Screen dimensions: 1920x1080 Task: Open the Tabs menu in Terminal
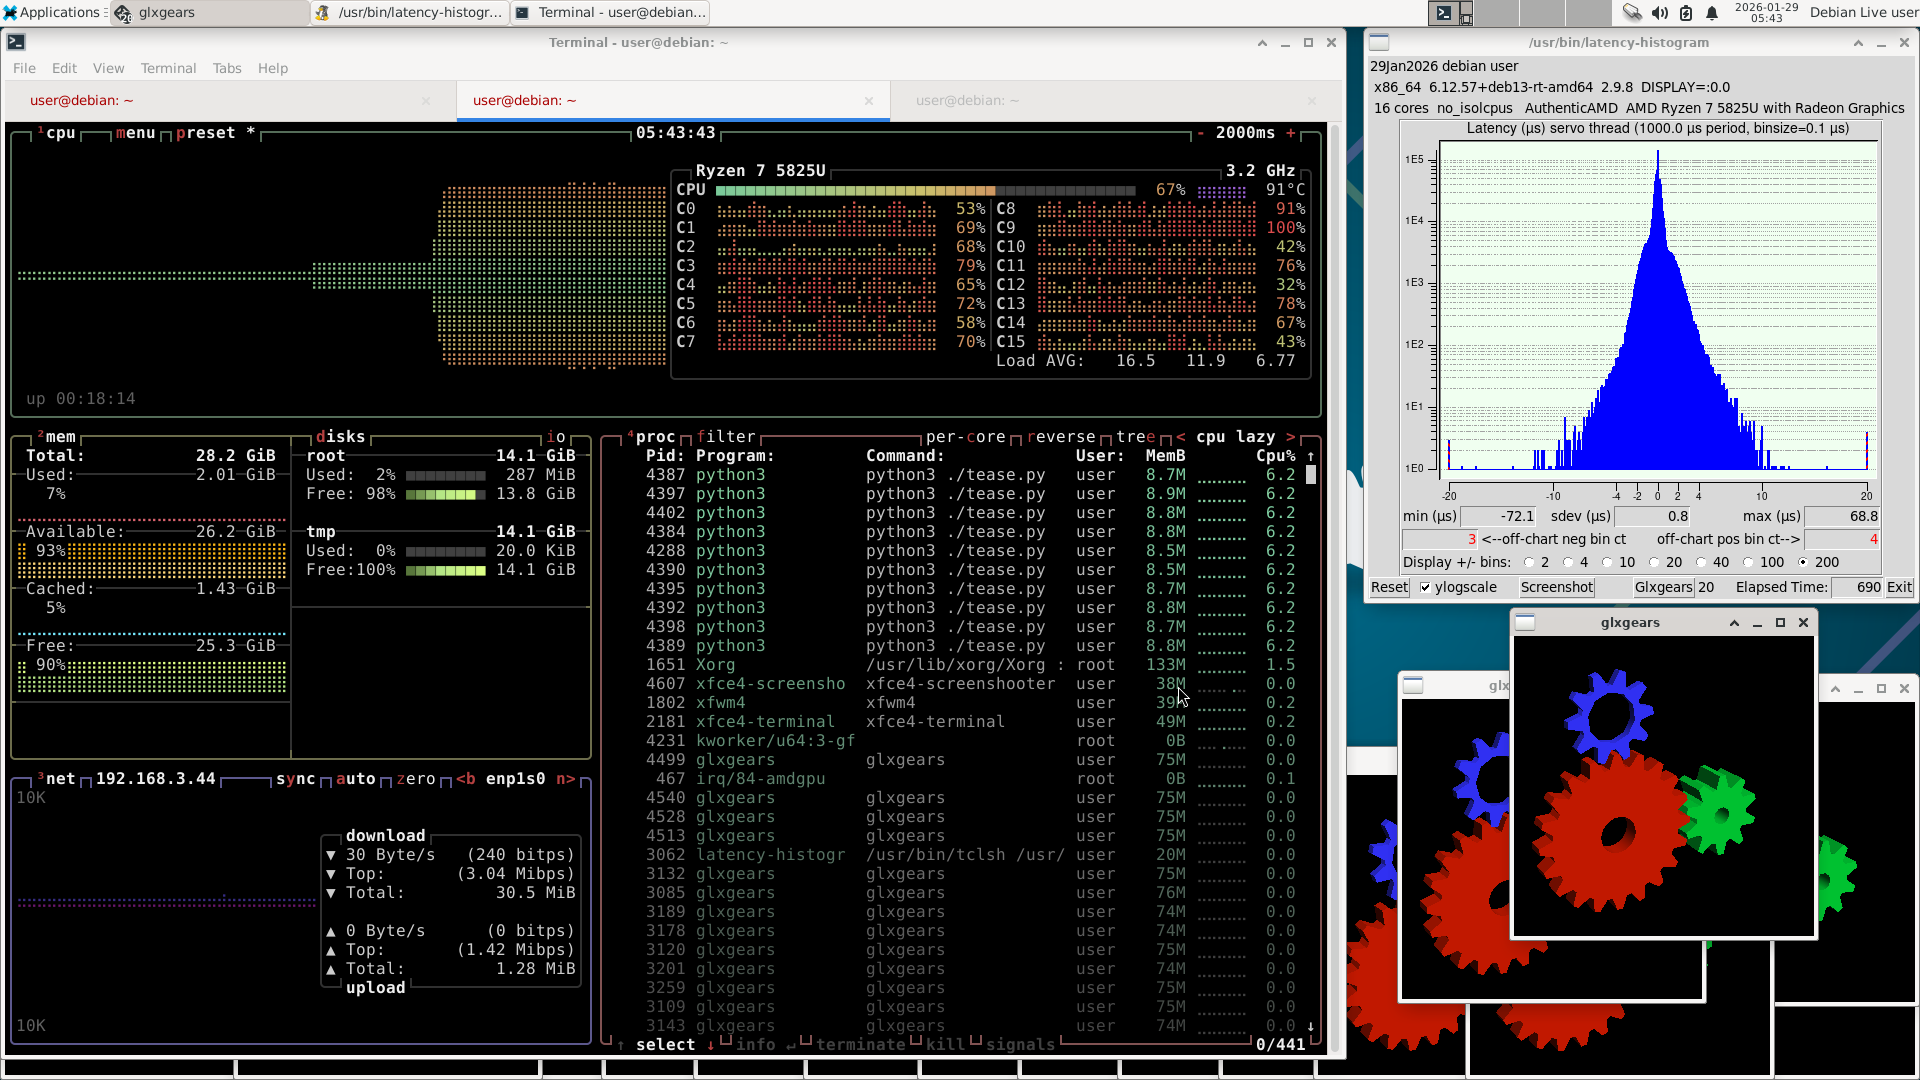(x=227, y=68)
